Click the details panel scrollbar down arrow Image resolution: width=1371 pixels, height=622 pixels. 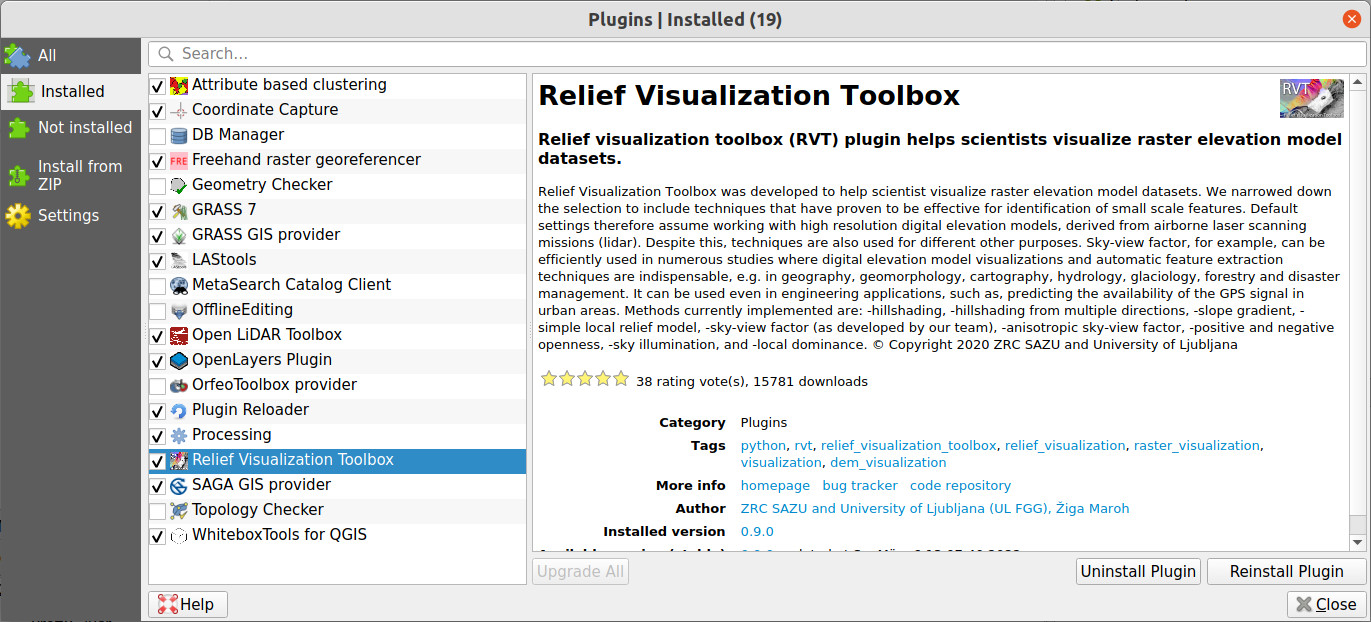point(1358,542)
